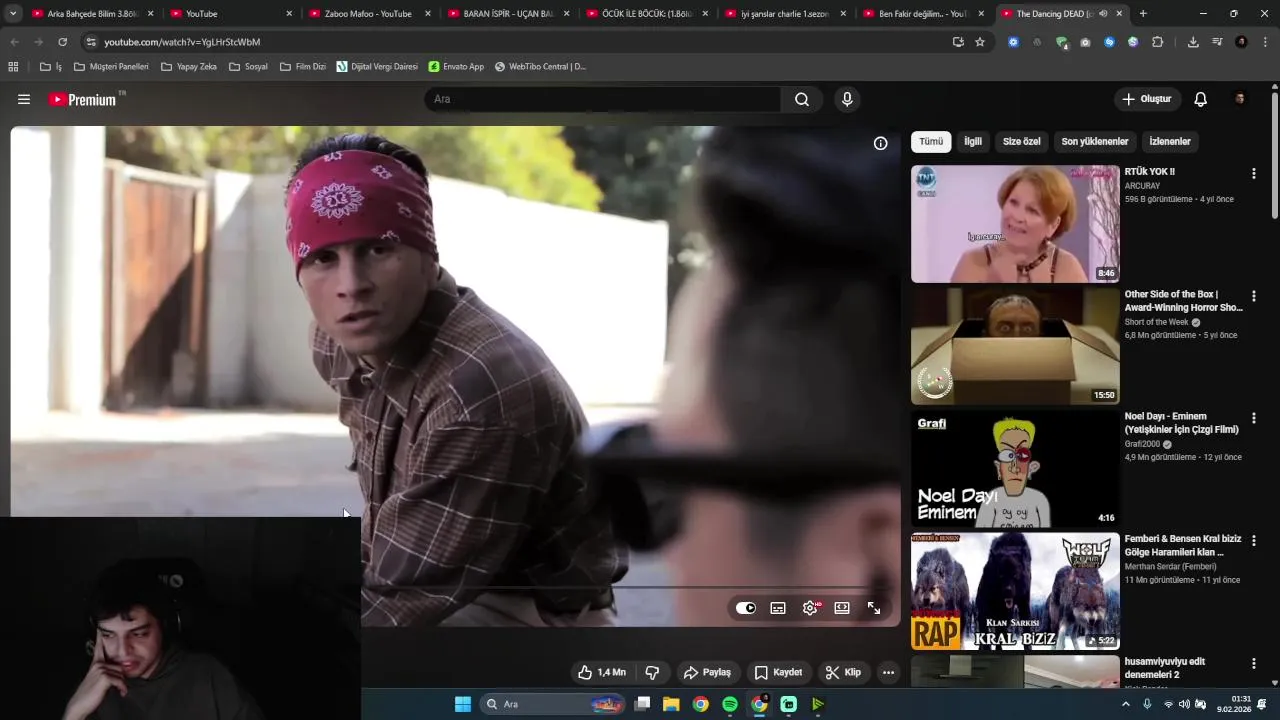Image resolution: width=1280 pixels, height=720 pixels.
Task: Toggle subtitles in video player
Action: coord(778,608)
